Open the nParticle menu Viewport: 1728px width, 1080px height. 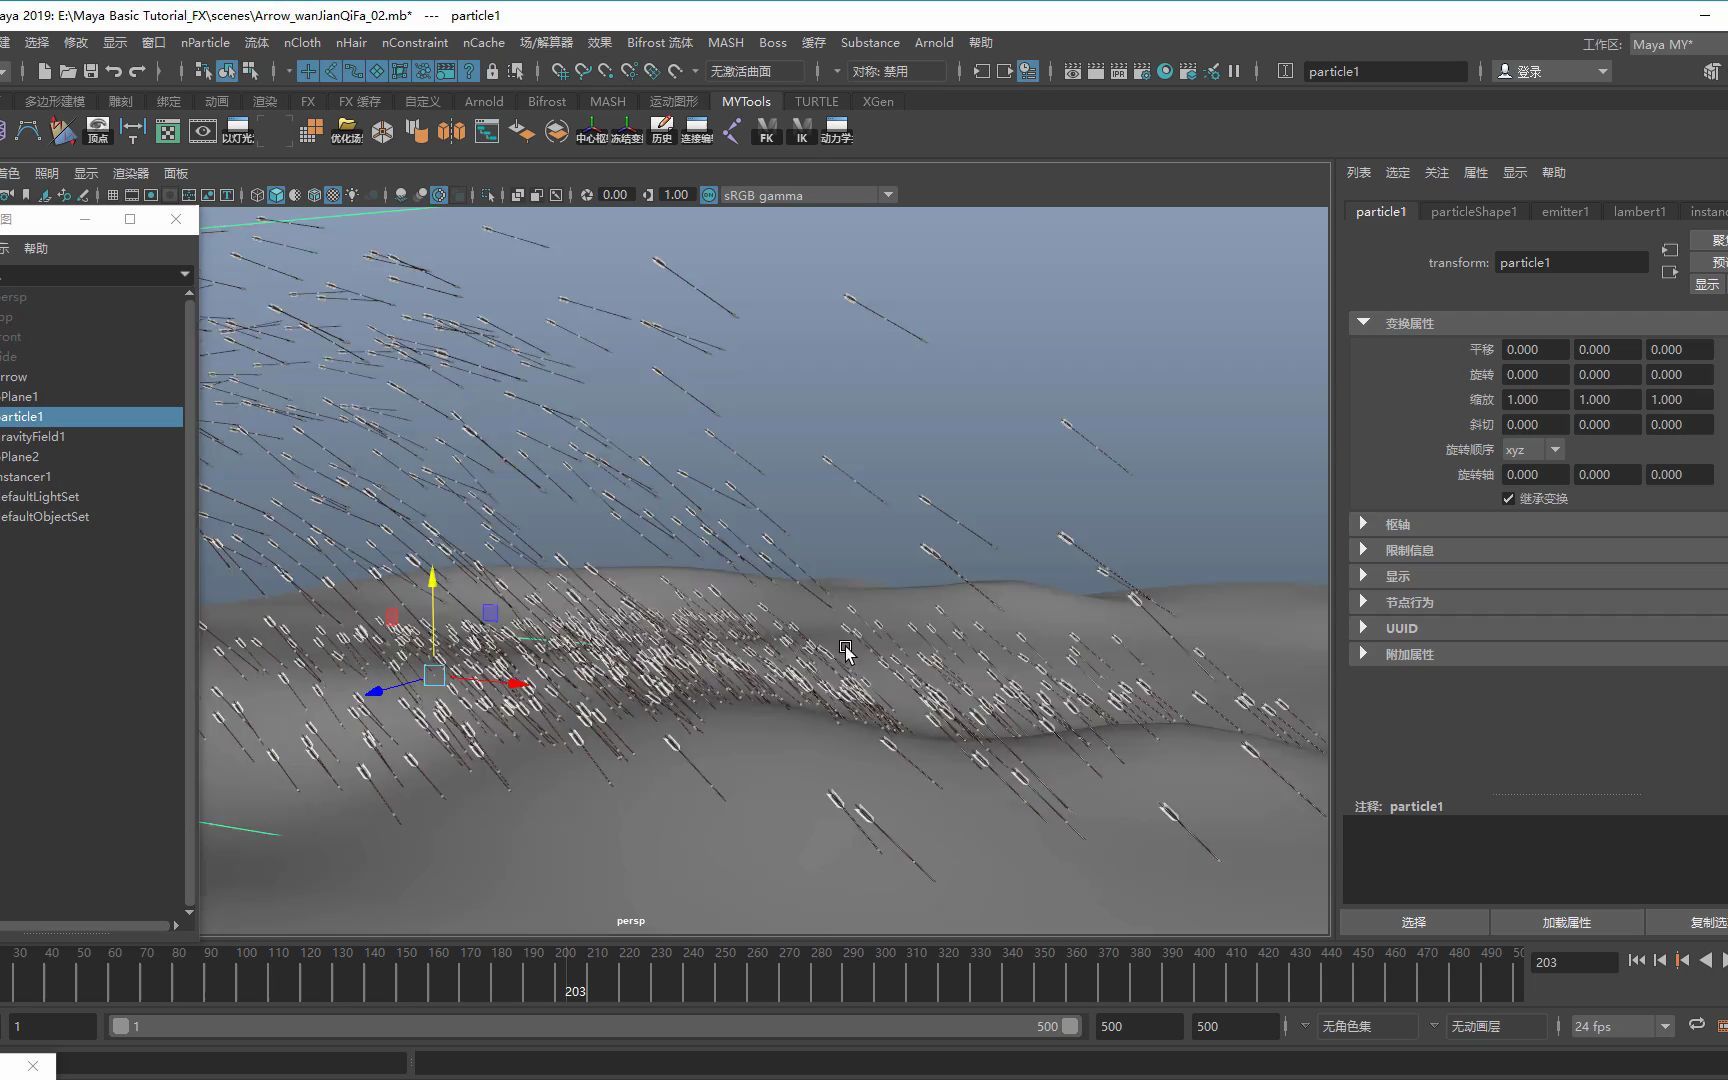[205, 43]
